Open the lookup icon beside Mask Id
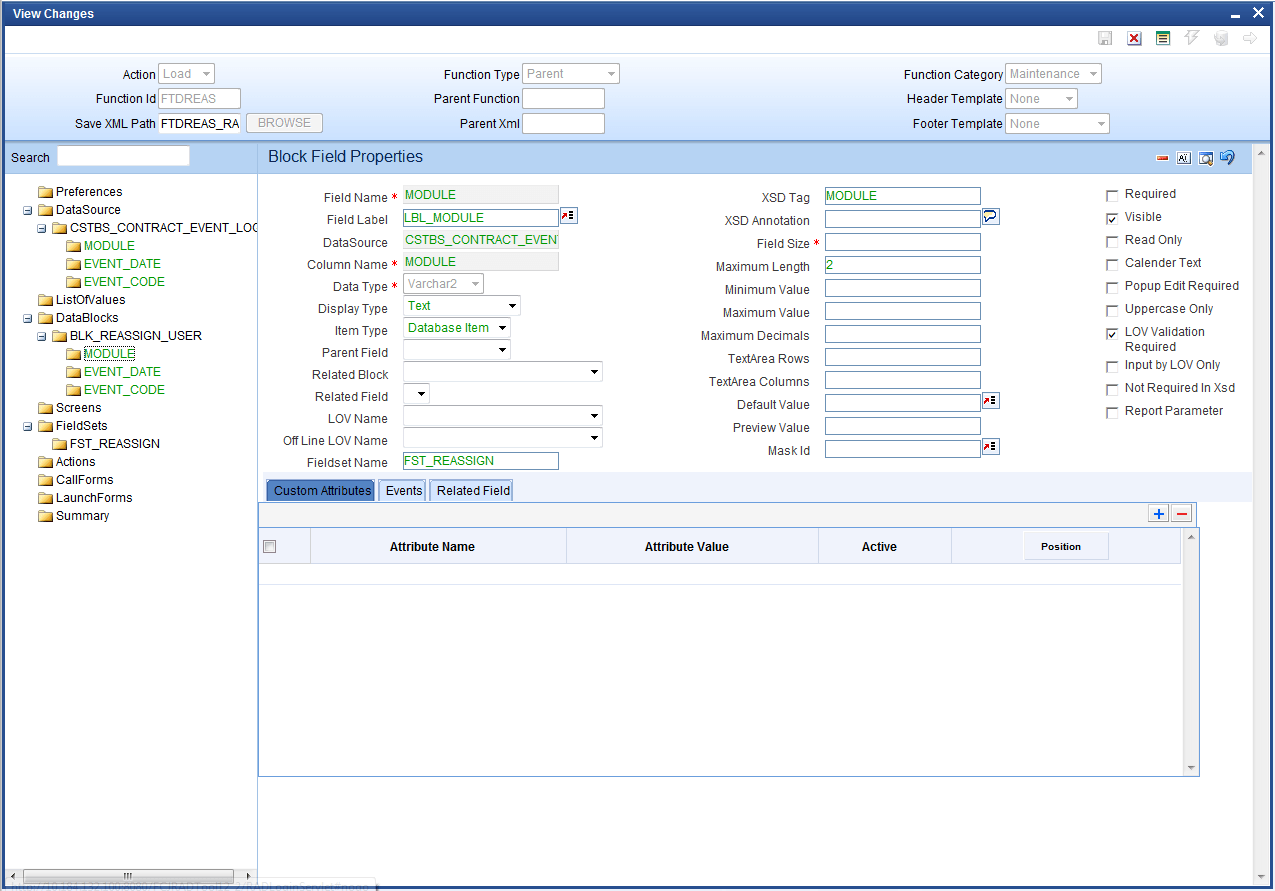The width and height of the screenshot is (1275, 891). pos(991,447)
